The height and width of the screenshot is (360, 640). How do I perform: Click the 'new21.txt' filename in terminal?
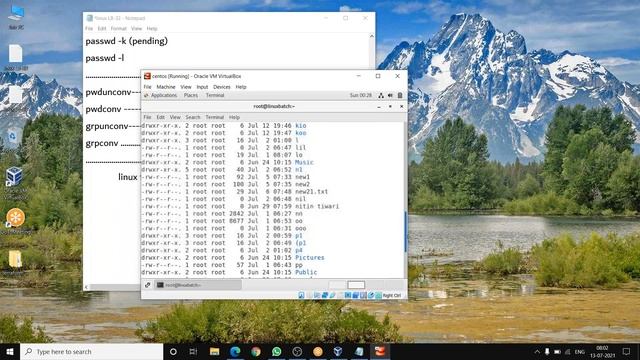311,191
